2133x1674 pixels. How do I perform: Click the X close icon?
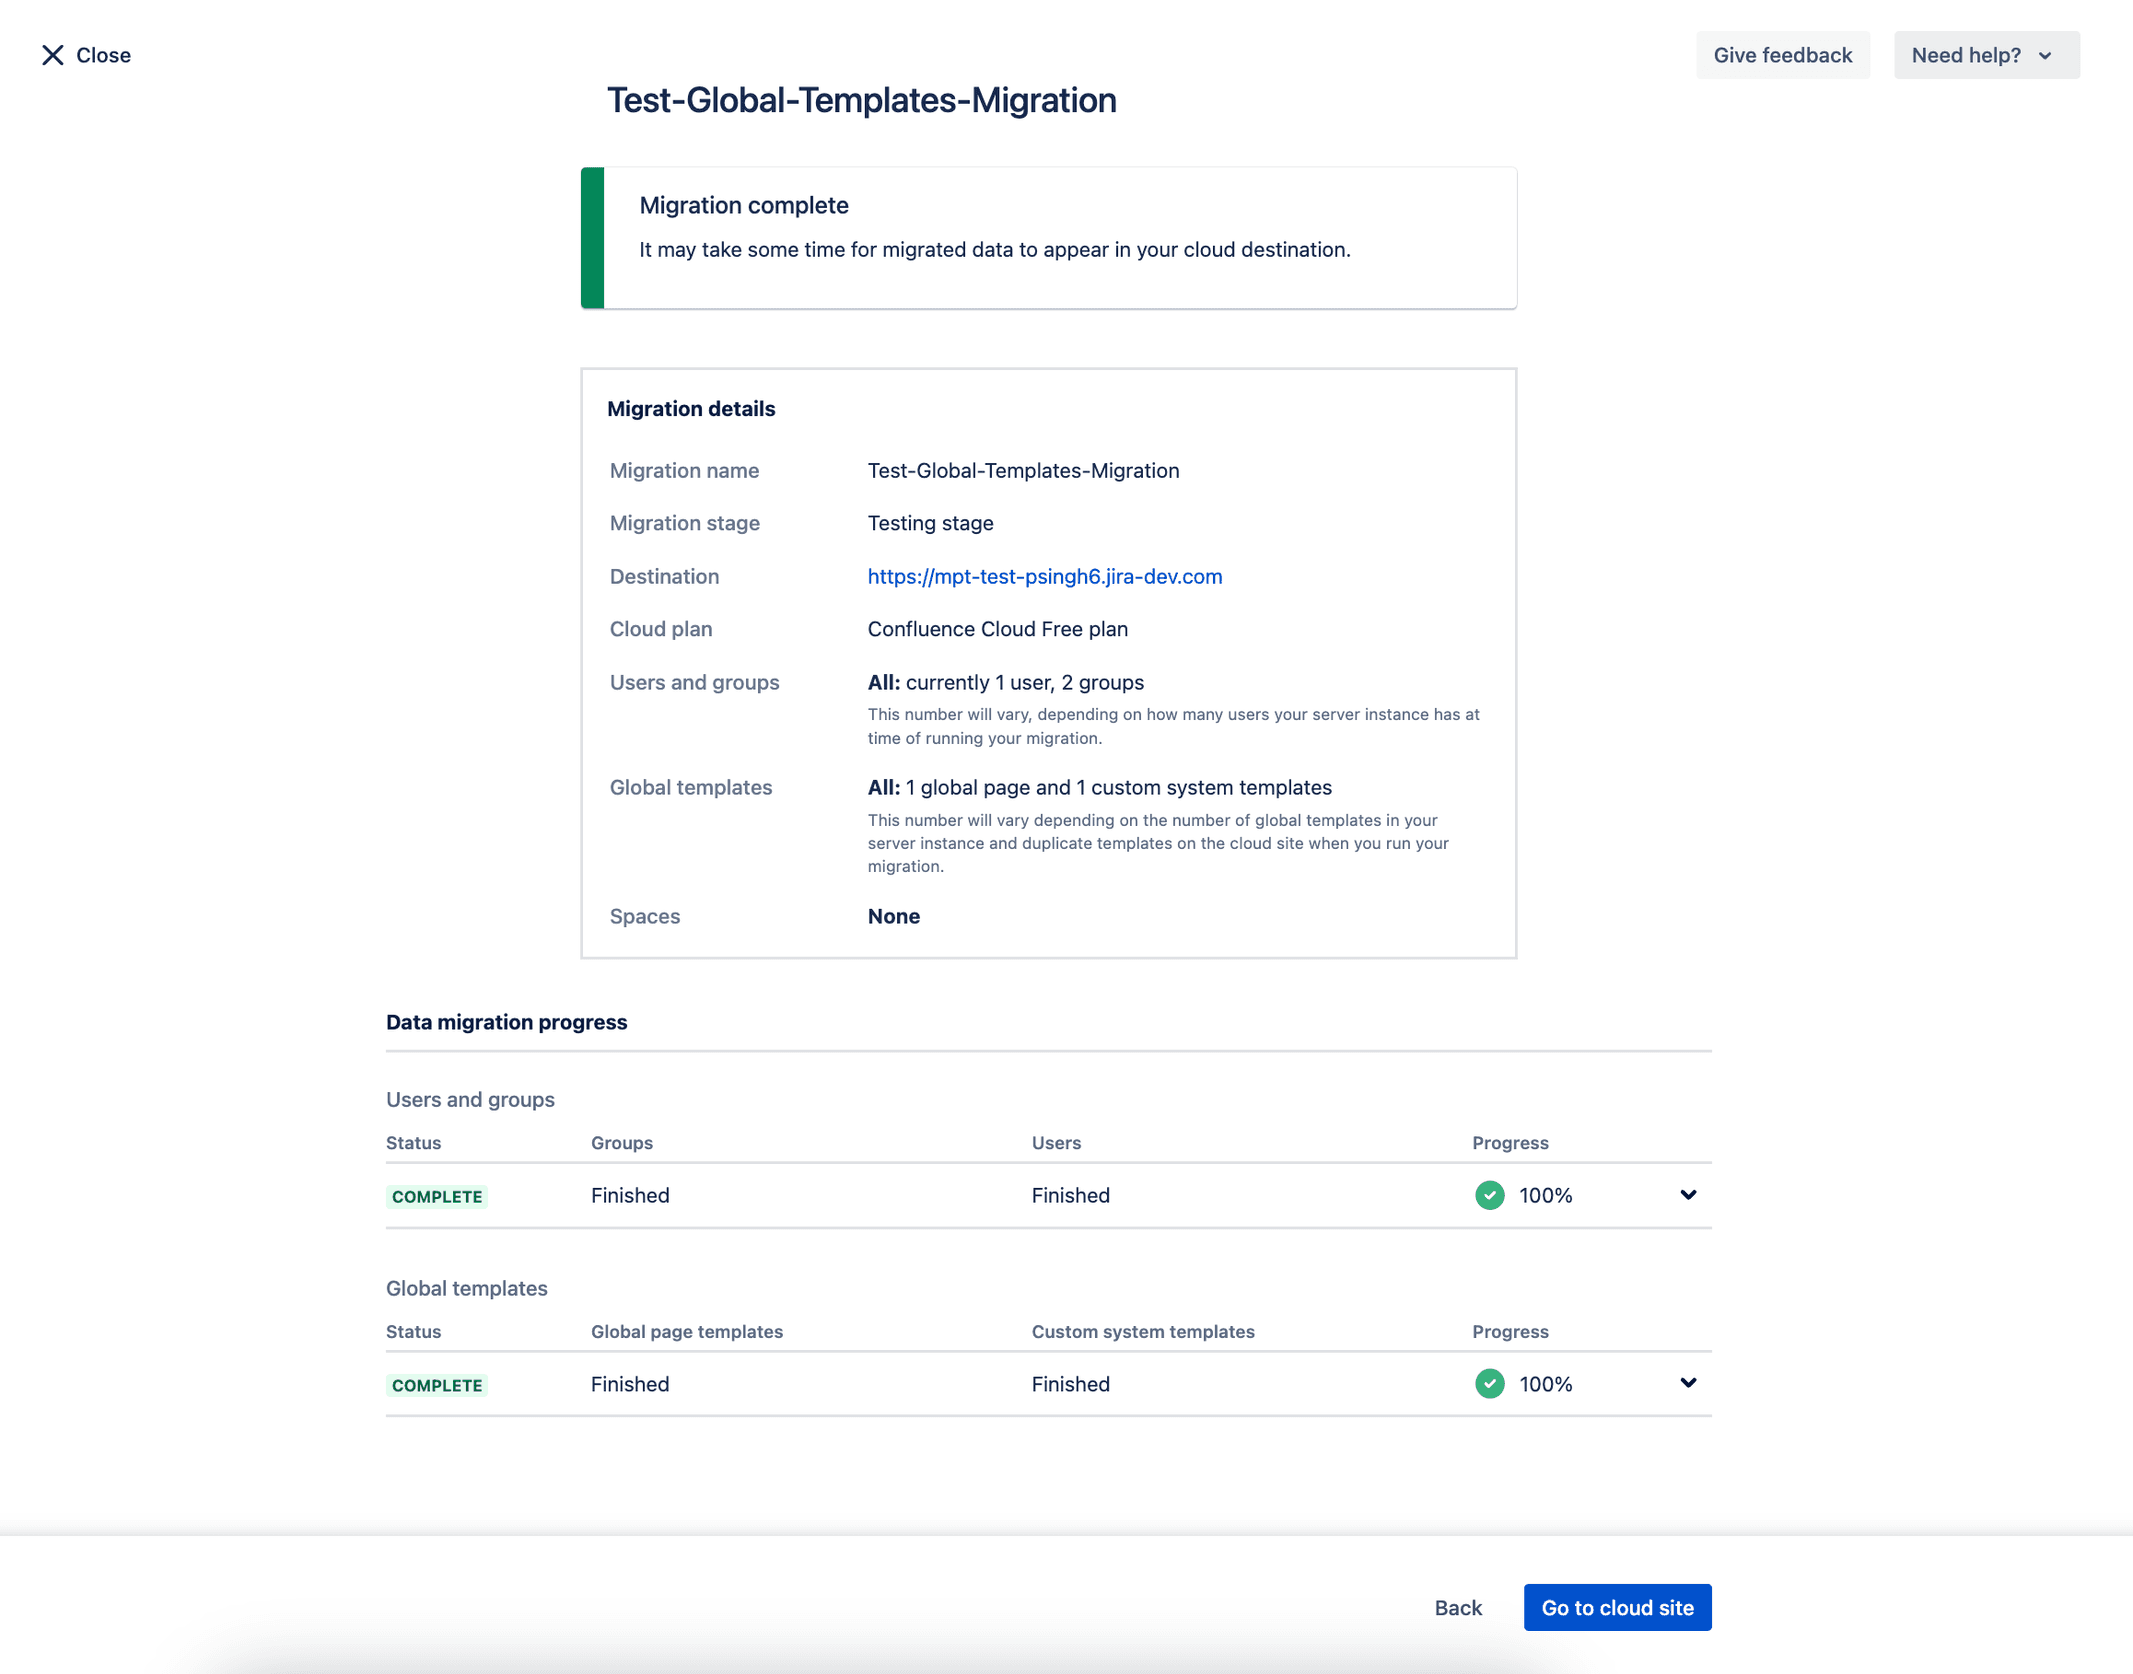pos(53,55)
